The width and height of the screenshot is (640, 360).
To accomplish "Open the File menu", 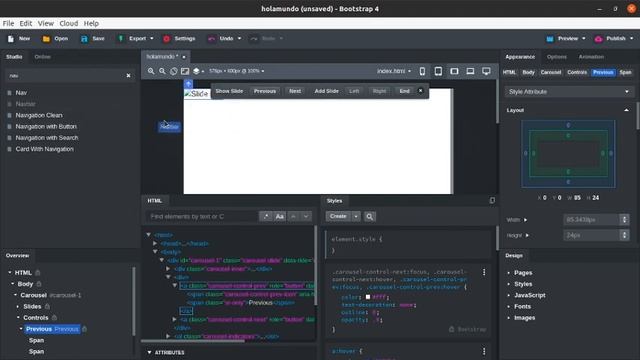I will tap(8, 23).
